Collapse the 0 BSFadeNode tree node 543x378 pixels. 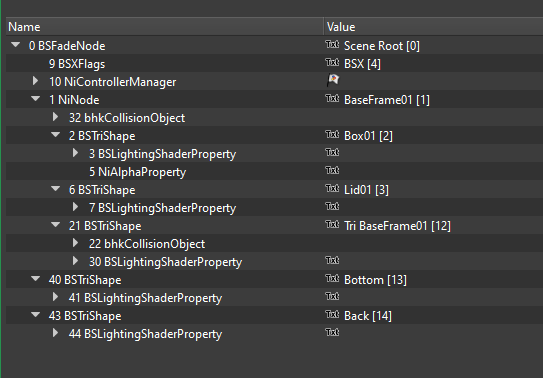(16, 45)
